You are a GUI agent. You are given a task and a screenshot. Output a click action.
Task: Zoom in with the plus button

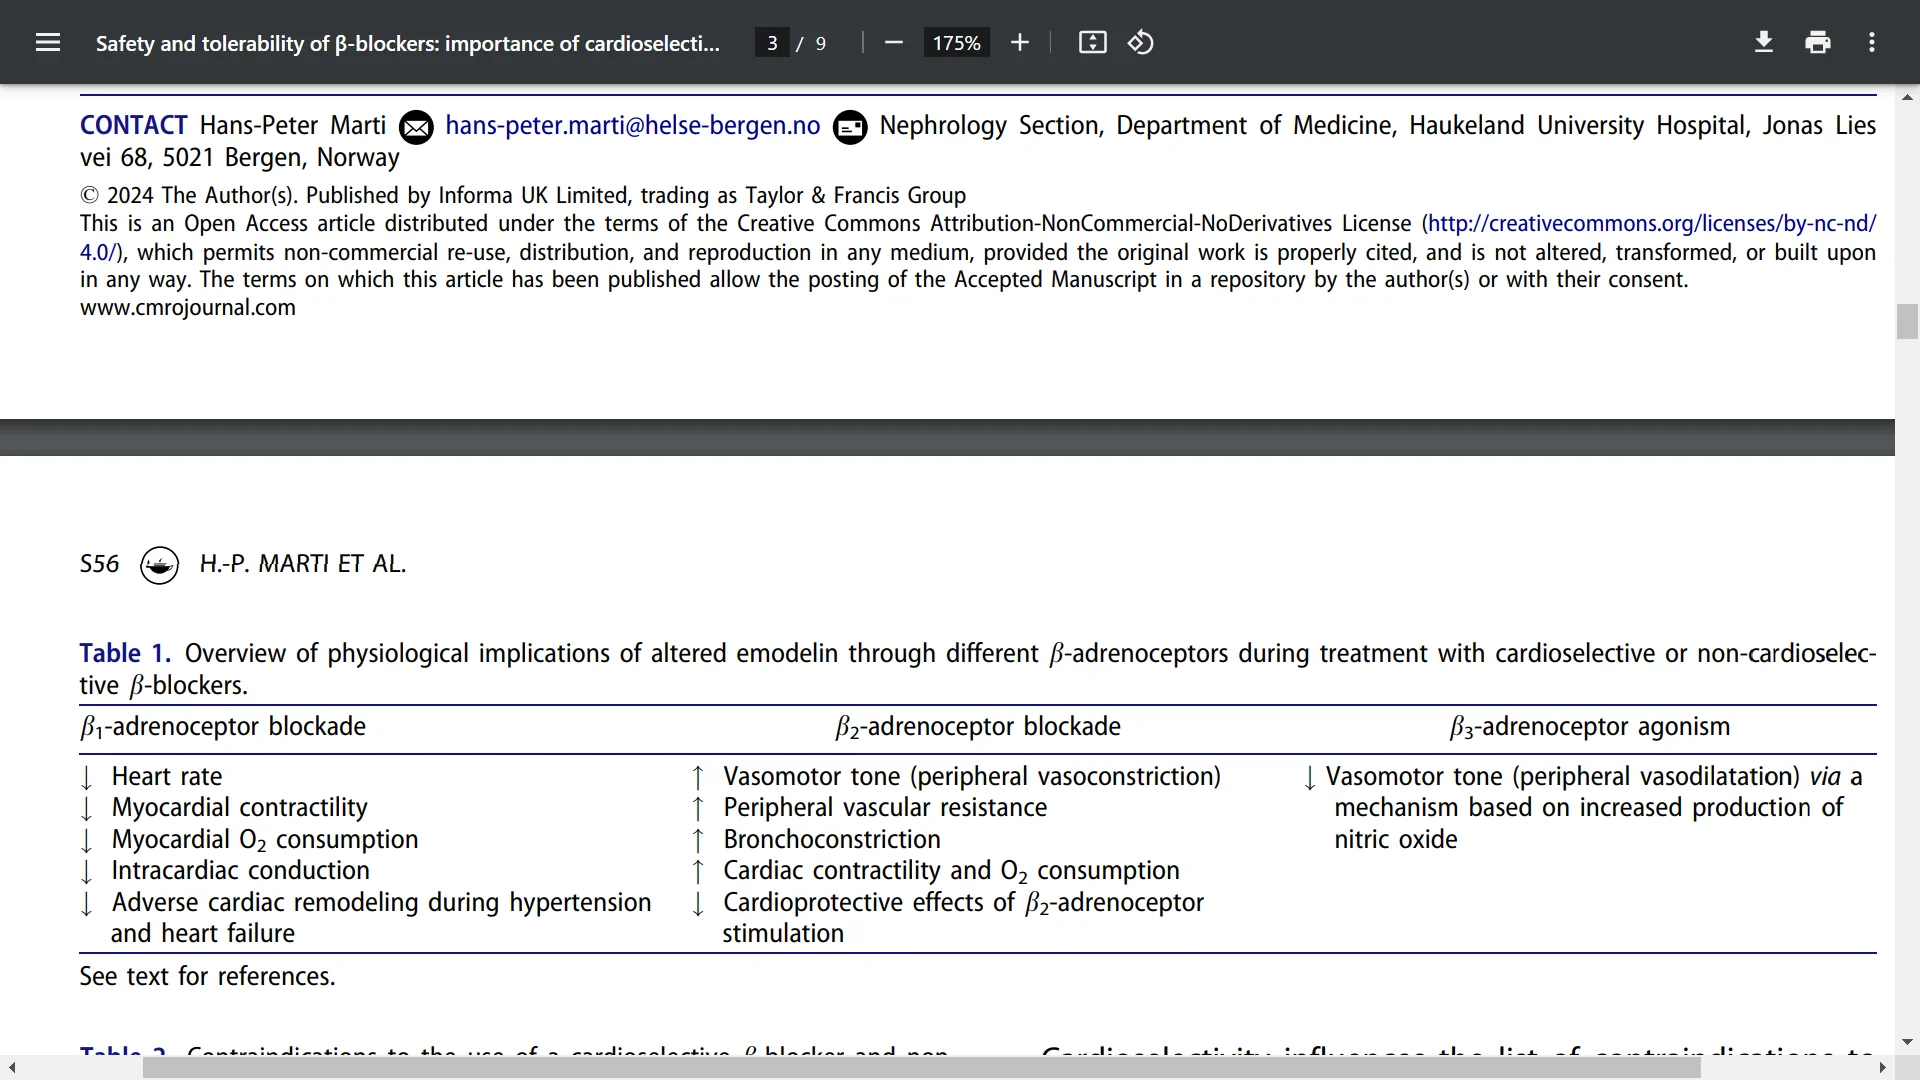[1020, 43]
